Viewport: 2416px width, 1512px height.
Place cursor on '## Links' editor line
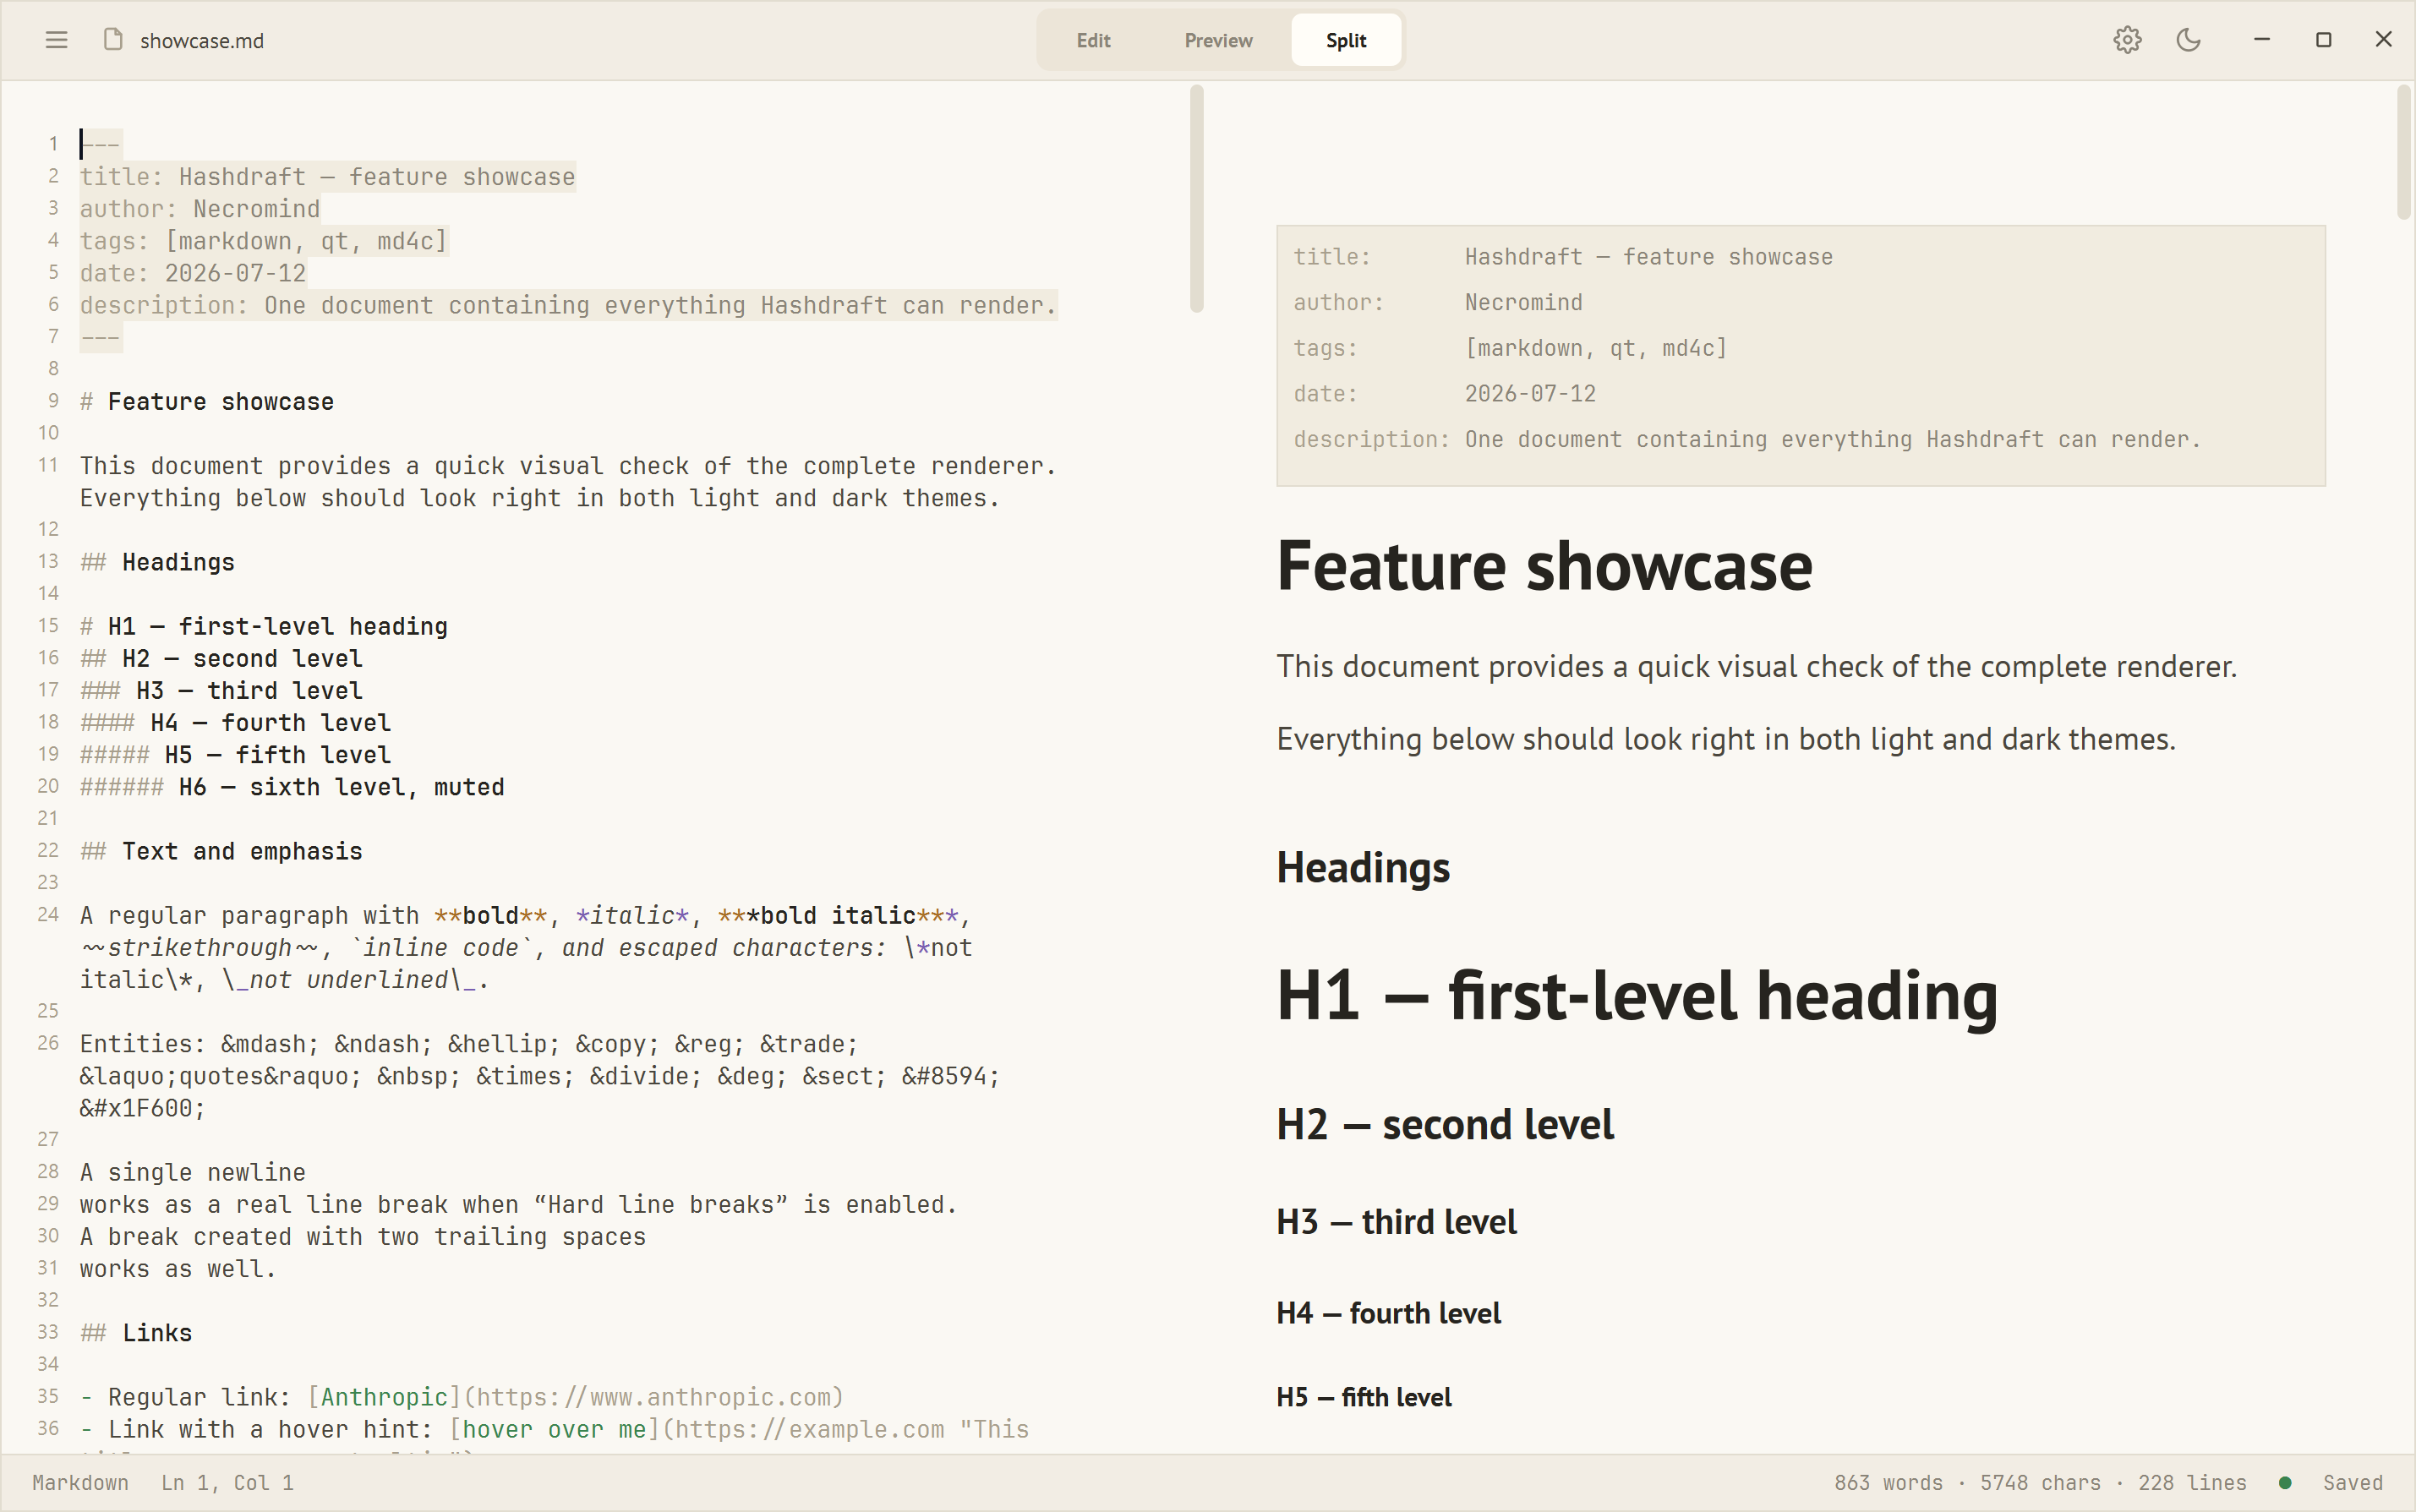136,1333
